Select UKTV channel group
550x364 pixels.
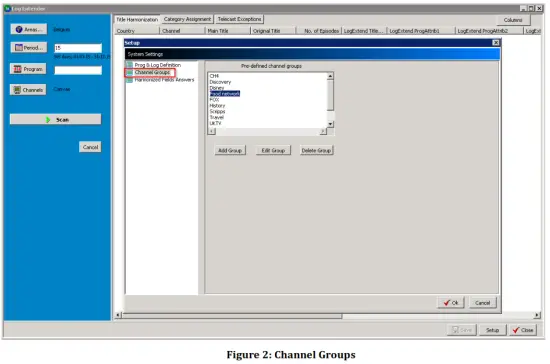[215, 123]
